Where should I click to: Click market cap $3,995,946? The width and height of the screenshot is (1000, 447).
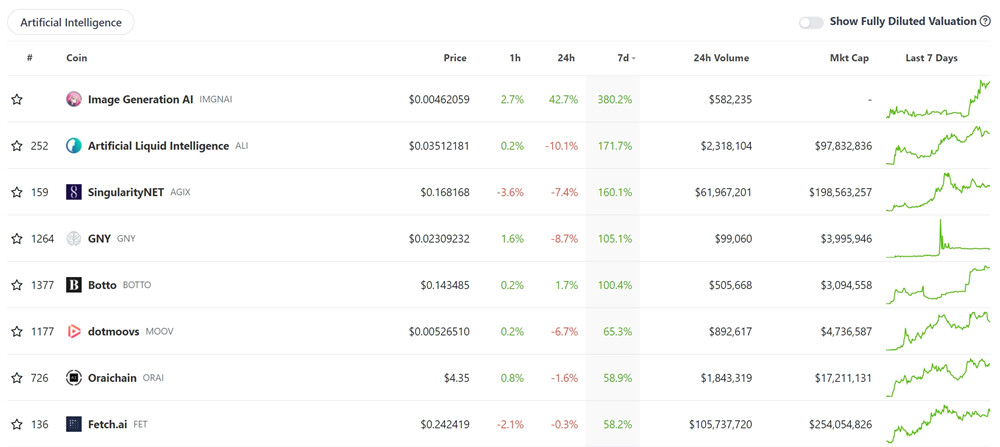click(x=846, y=238)
